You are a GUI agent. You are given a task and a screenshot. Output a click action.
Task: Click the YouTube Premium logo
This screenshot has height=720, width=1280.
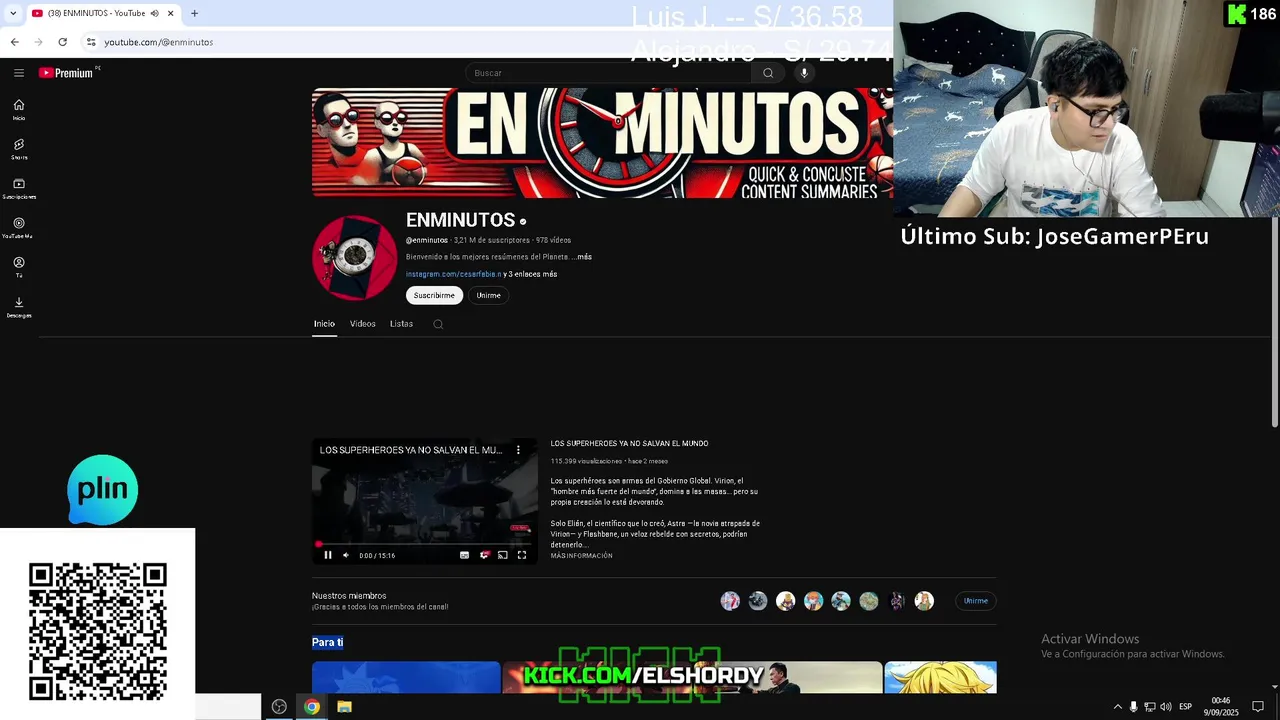67,73
